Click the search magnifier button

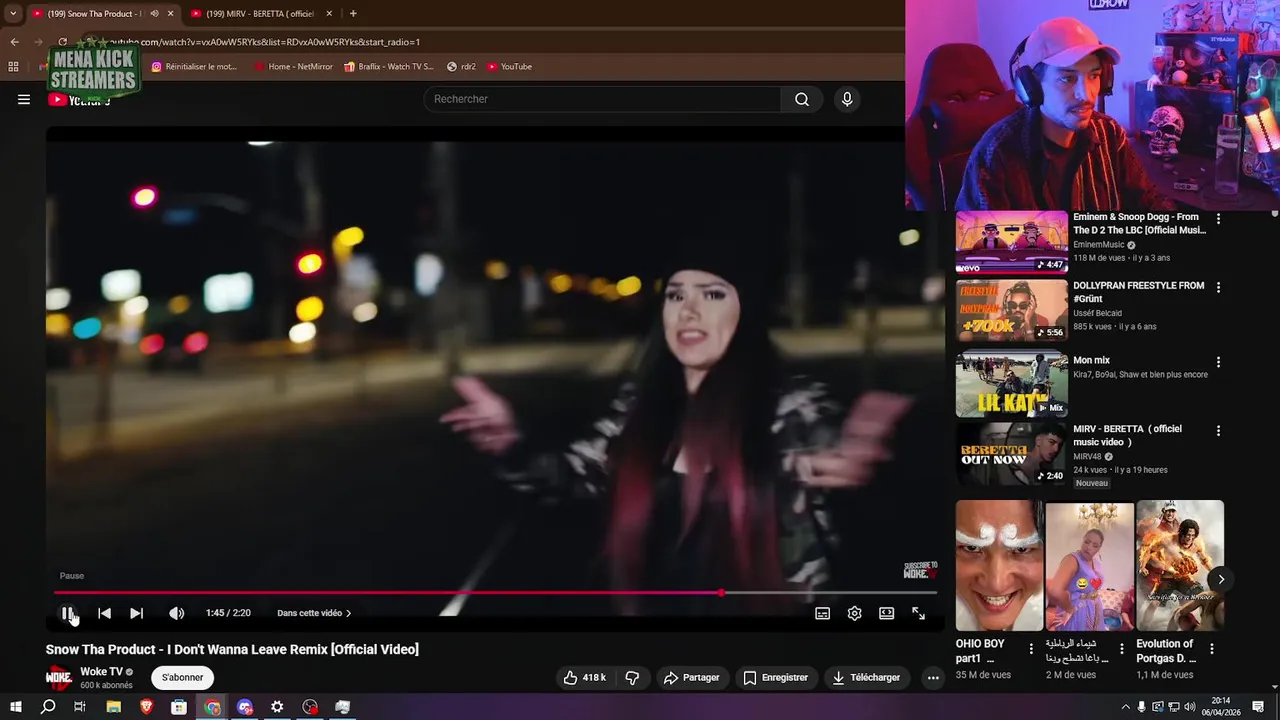pyautogui.click(x=802, y=99)
